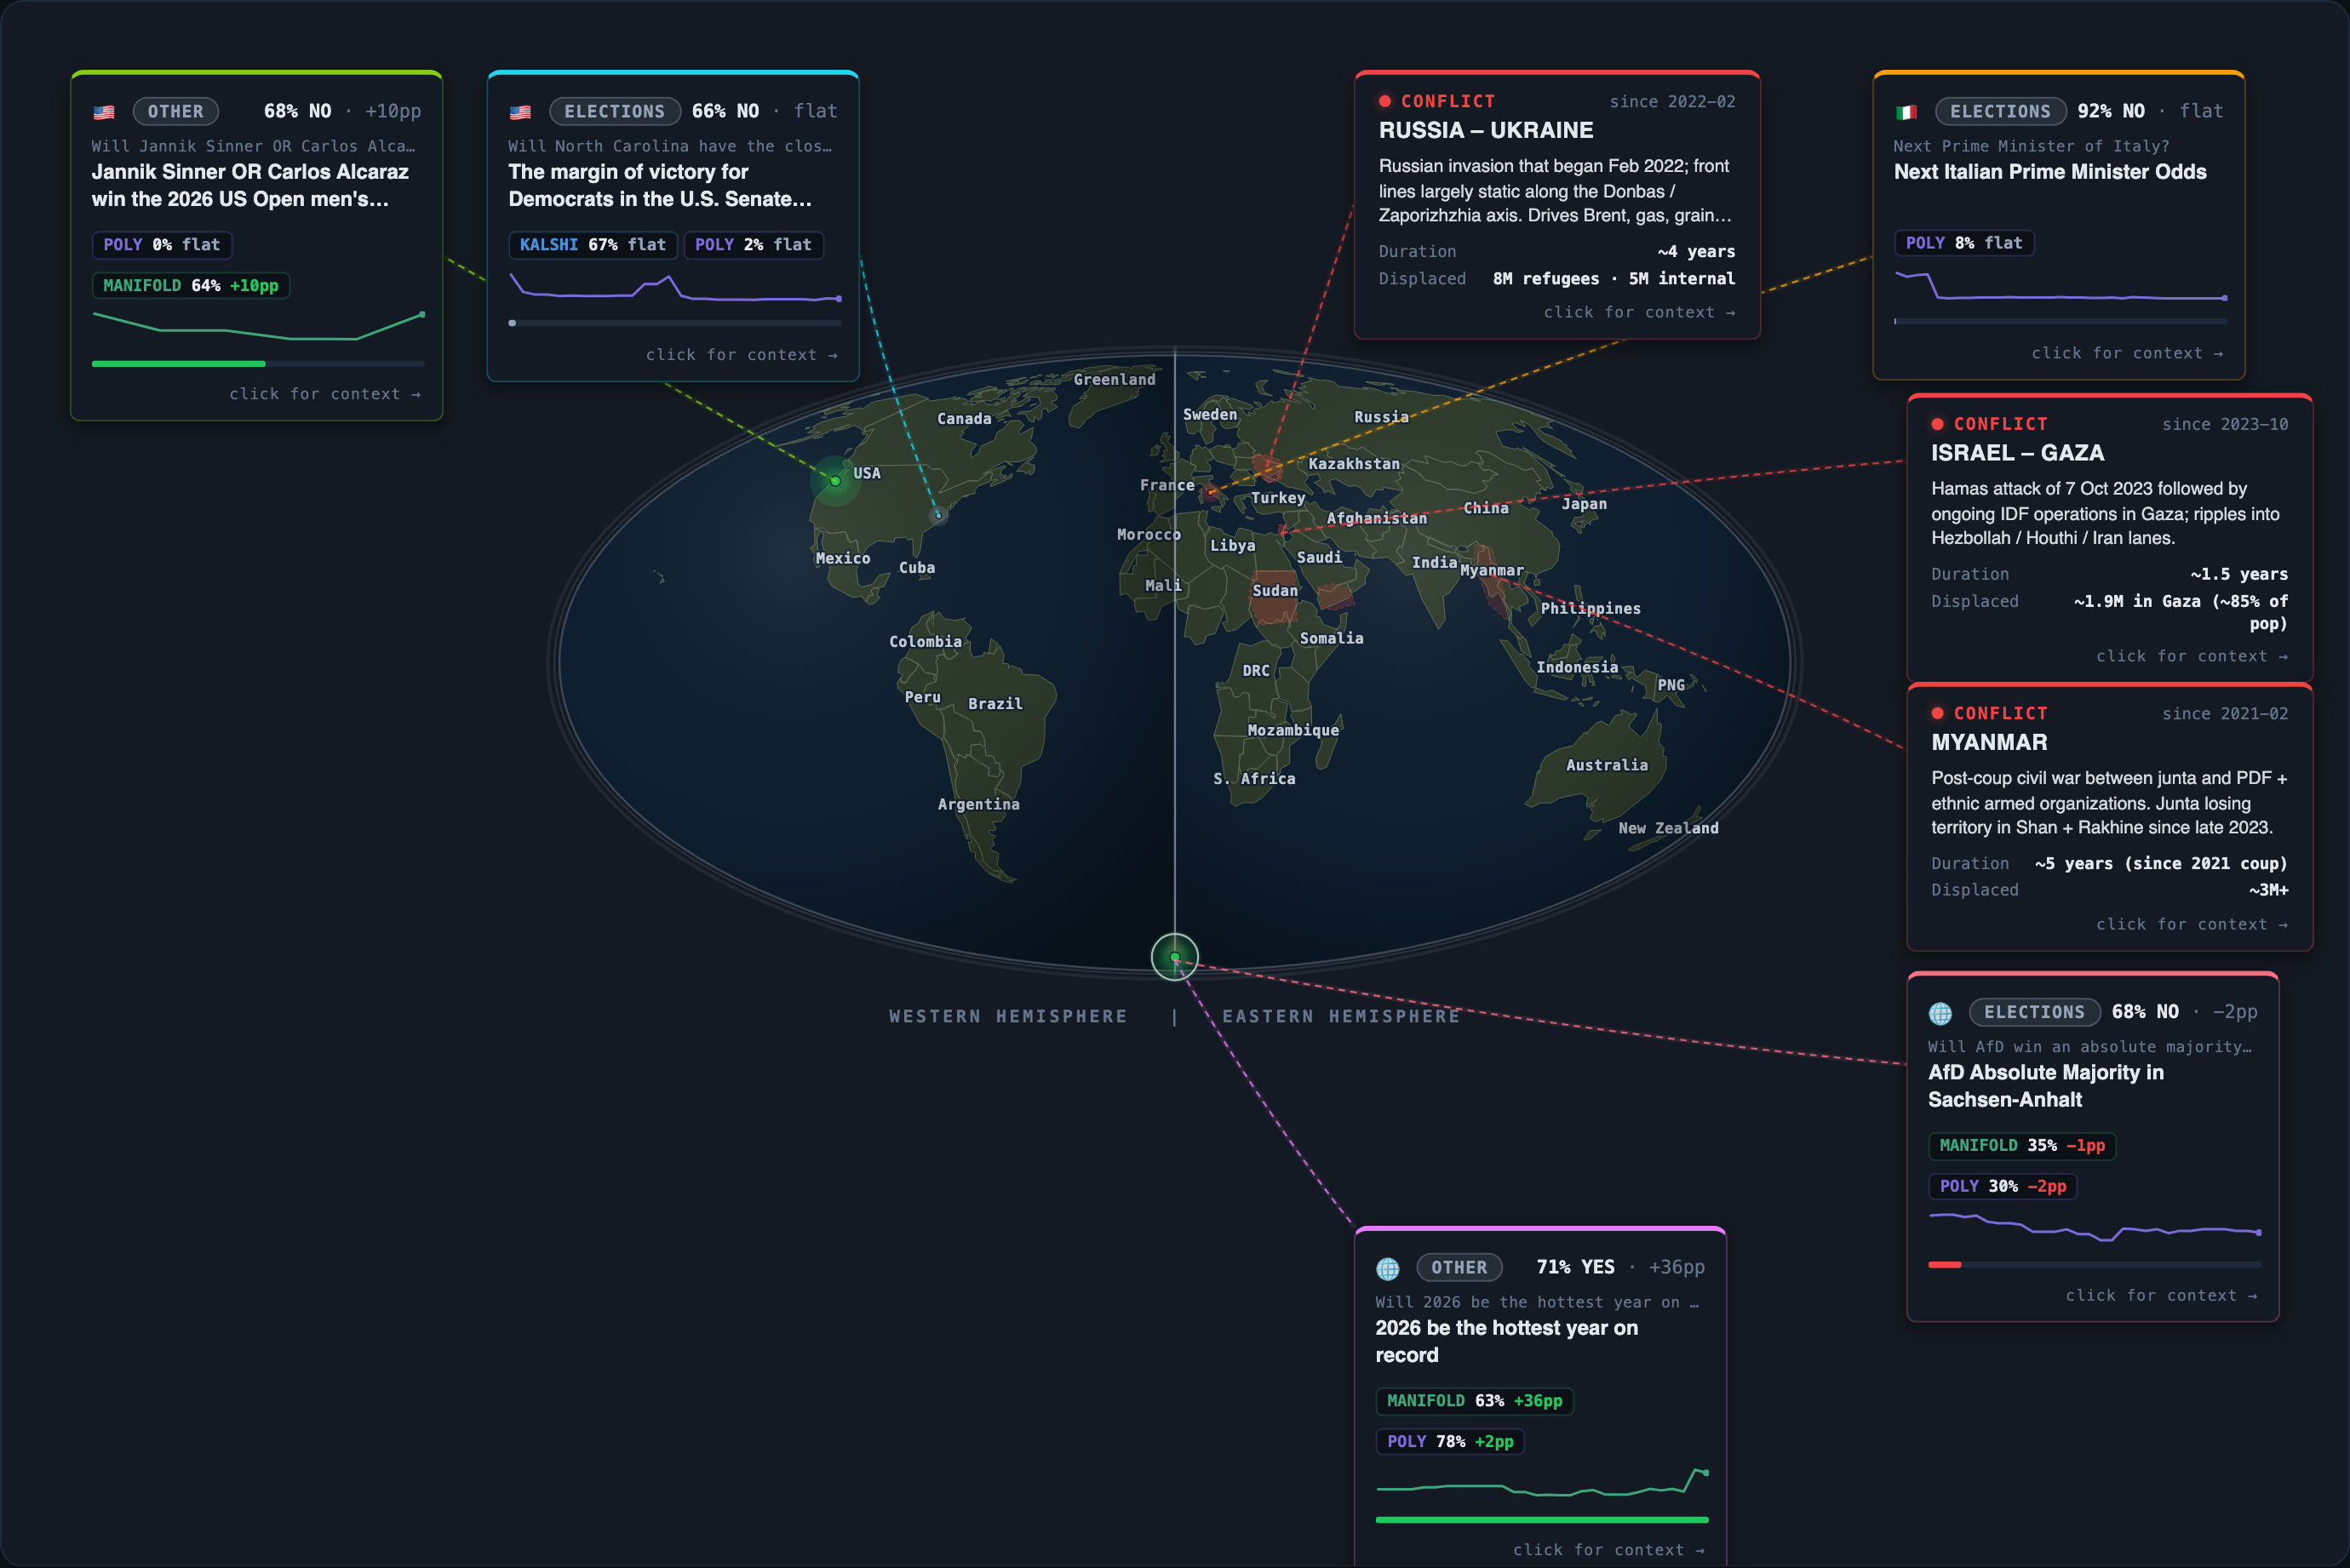Click for context on AfD card
Image resolution: width=2350 pixels, height=1568 pixels.
(2162, 1295)
